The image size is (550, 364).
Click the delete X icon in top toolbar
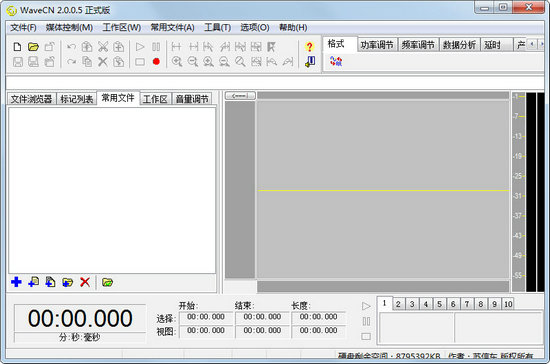point(103,62)
